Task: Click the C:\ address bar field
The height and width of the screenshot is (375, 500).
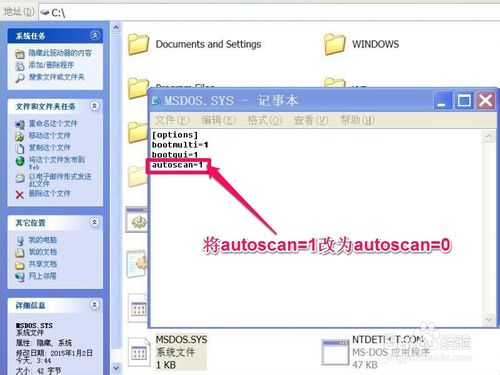Action: [x=269, y=13]
